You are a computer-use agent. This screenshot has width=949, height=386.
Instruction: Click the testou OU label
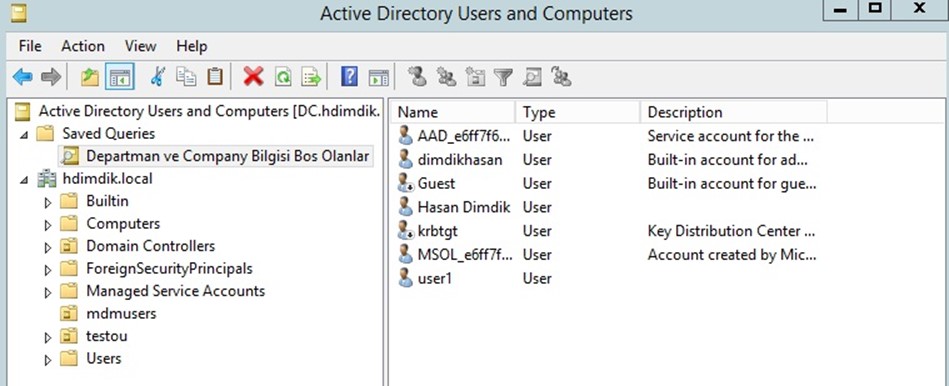[107, 336]
